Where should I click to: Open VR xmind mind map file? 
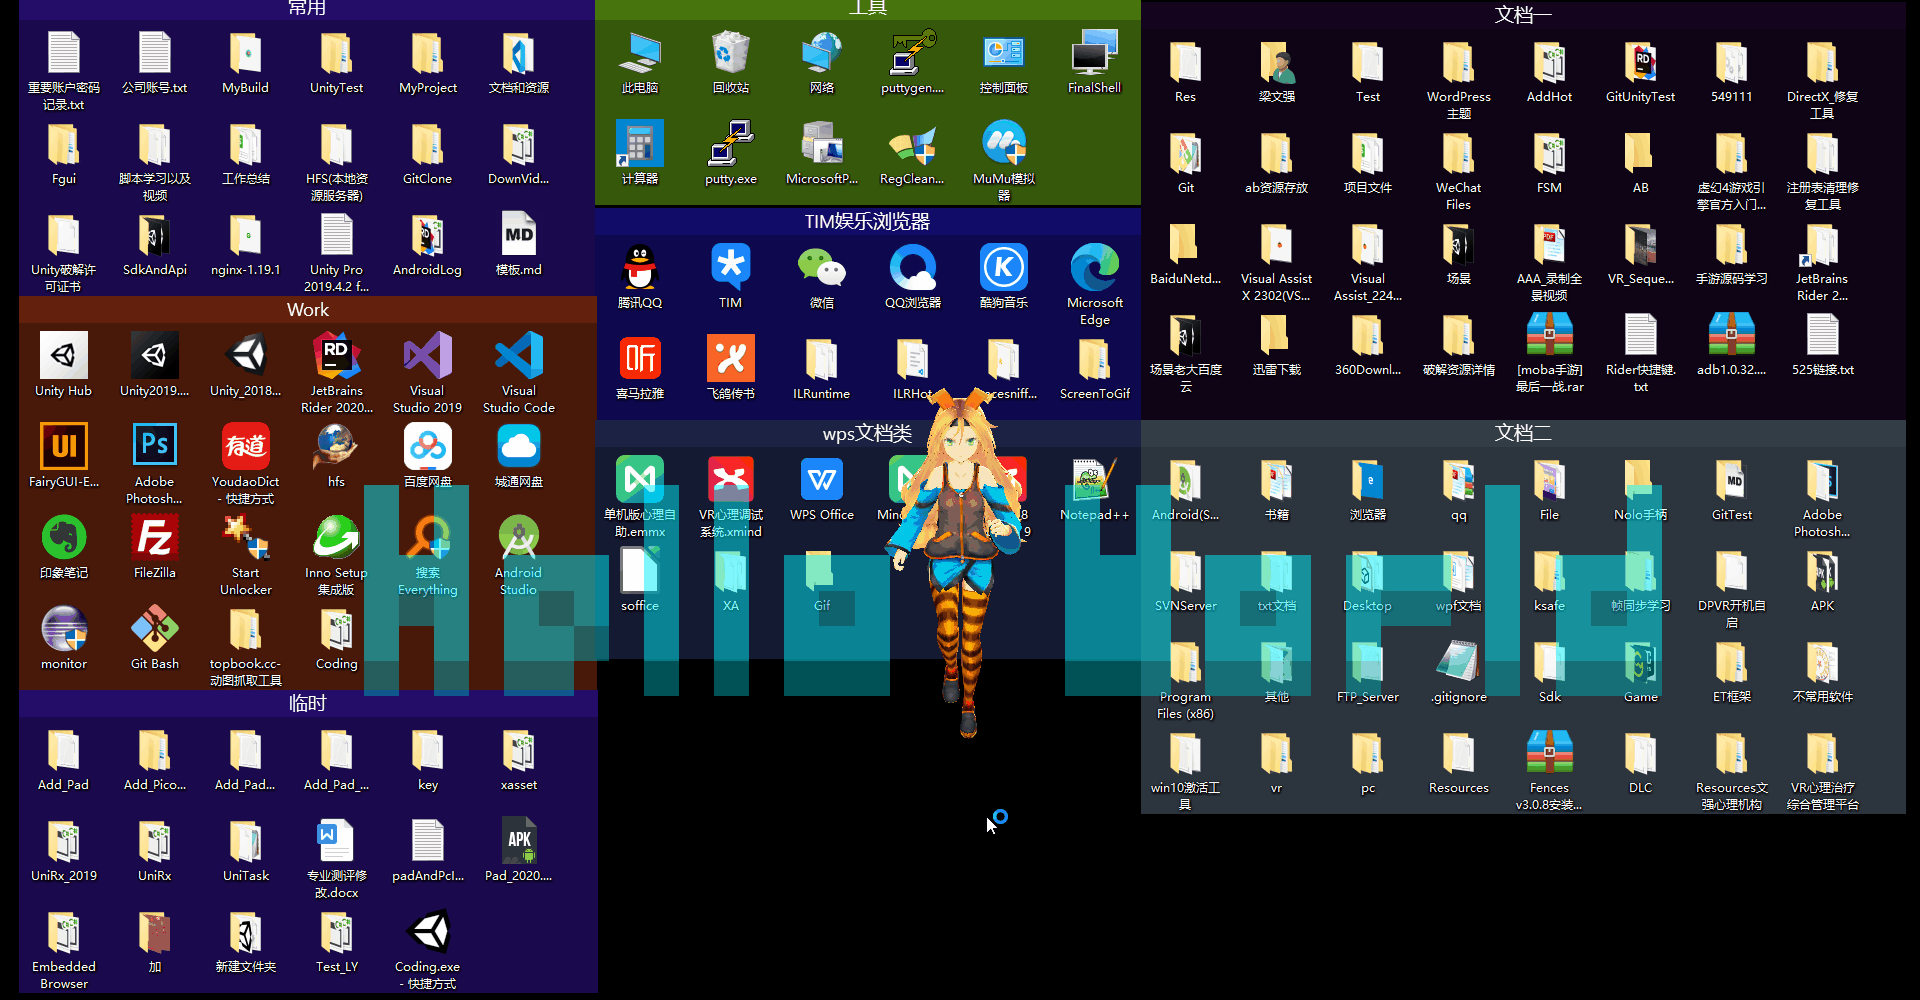(x=731, y=497)
